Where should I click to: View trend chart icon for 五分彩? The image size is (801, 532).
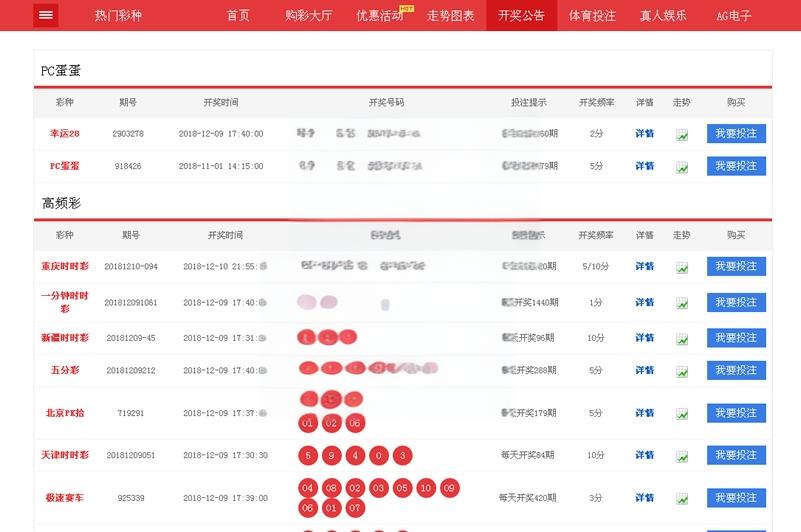682,371
